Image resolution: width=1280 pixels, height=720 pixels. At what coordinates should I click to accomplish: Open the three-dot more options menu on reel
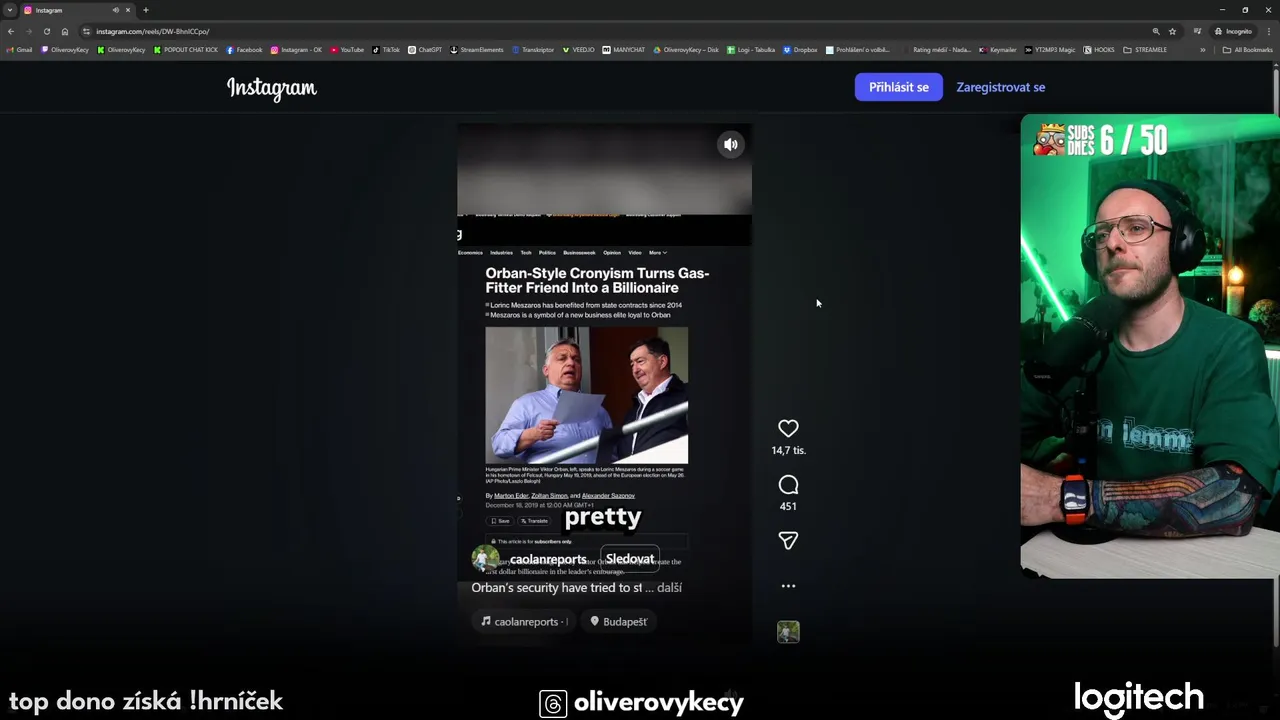pyautogui.click(x=788, y=586)
